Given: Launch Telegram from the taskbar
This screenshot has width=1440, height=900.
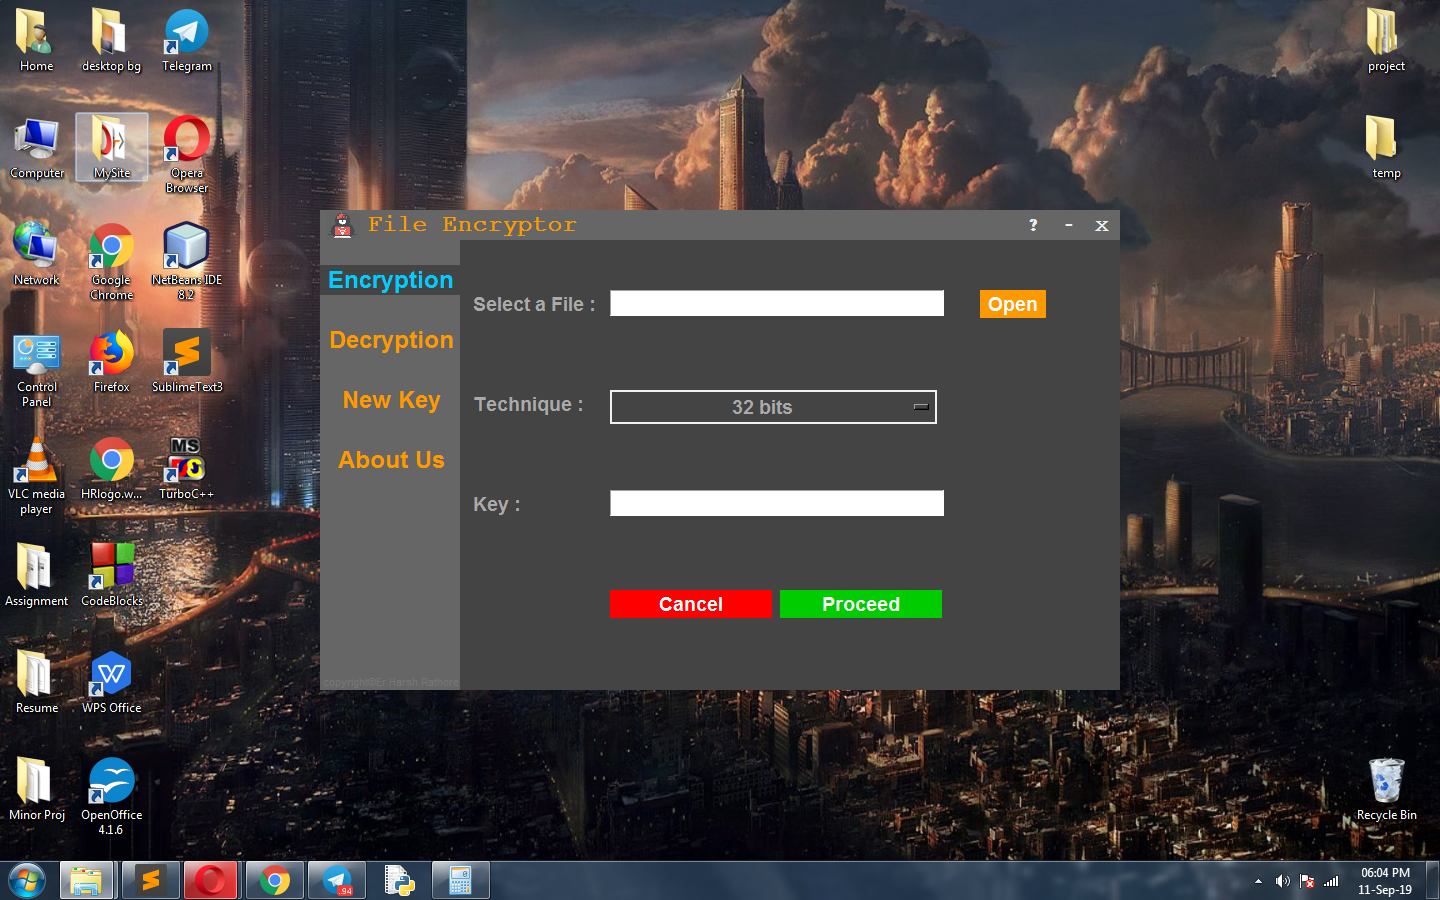Looking at the screenshot, I should pos(337,881).
